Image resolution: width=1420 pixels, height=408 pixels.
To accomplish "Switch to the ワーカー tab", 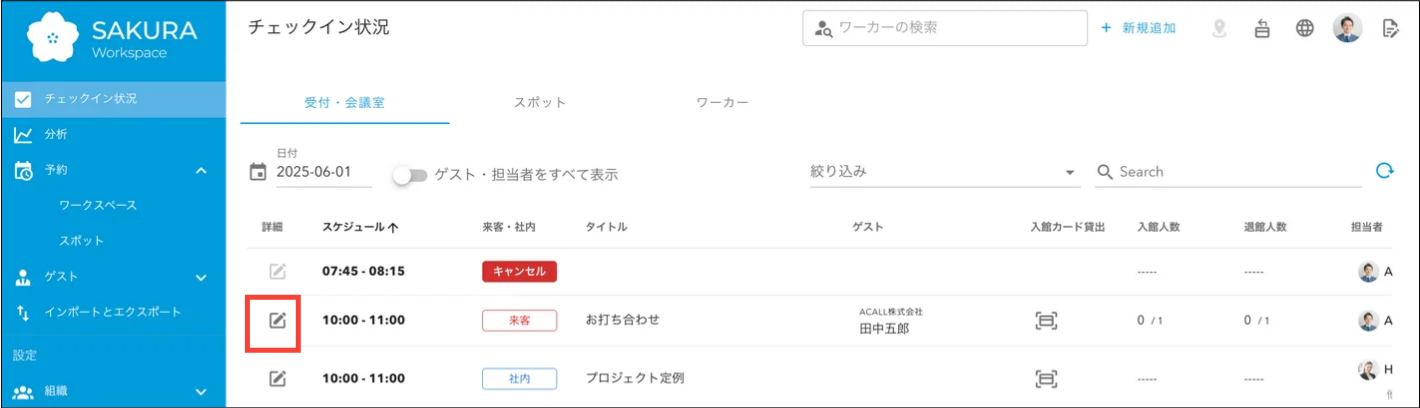I will [x=722, y=102].
